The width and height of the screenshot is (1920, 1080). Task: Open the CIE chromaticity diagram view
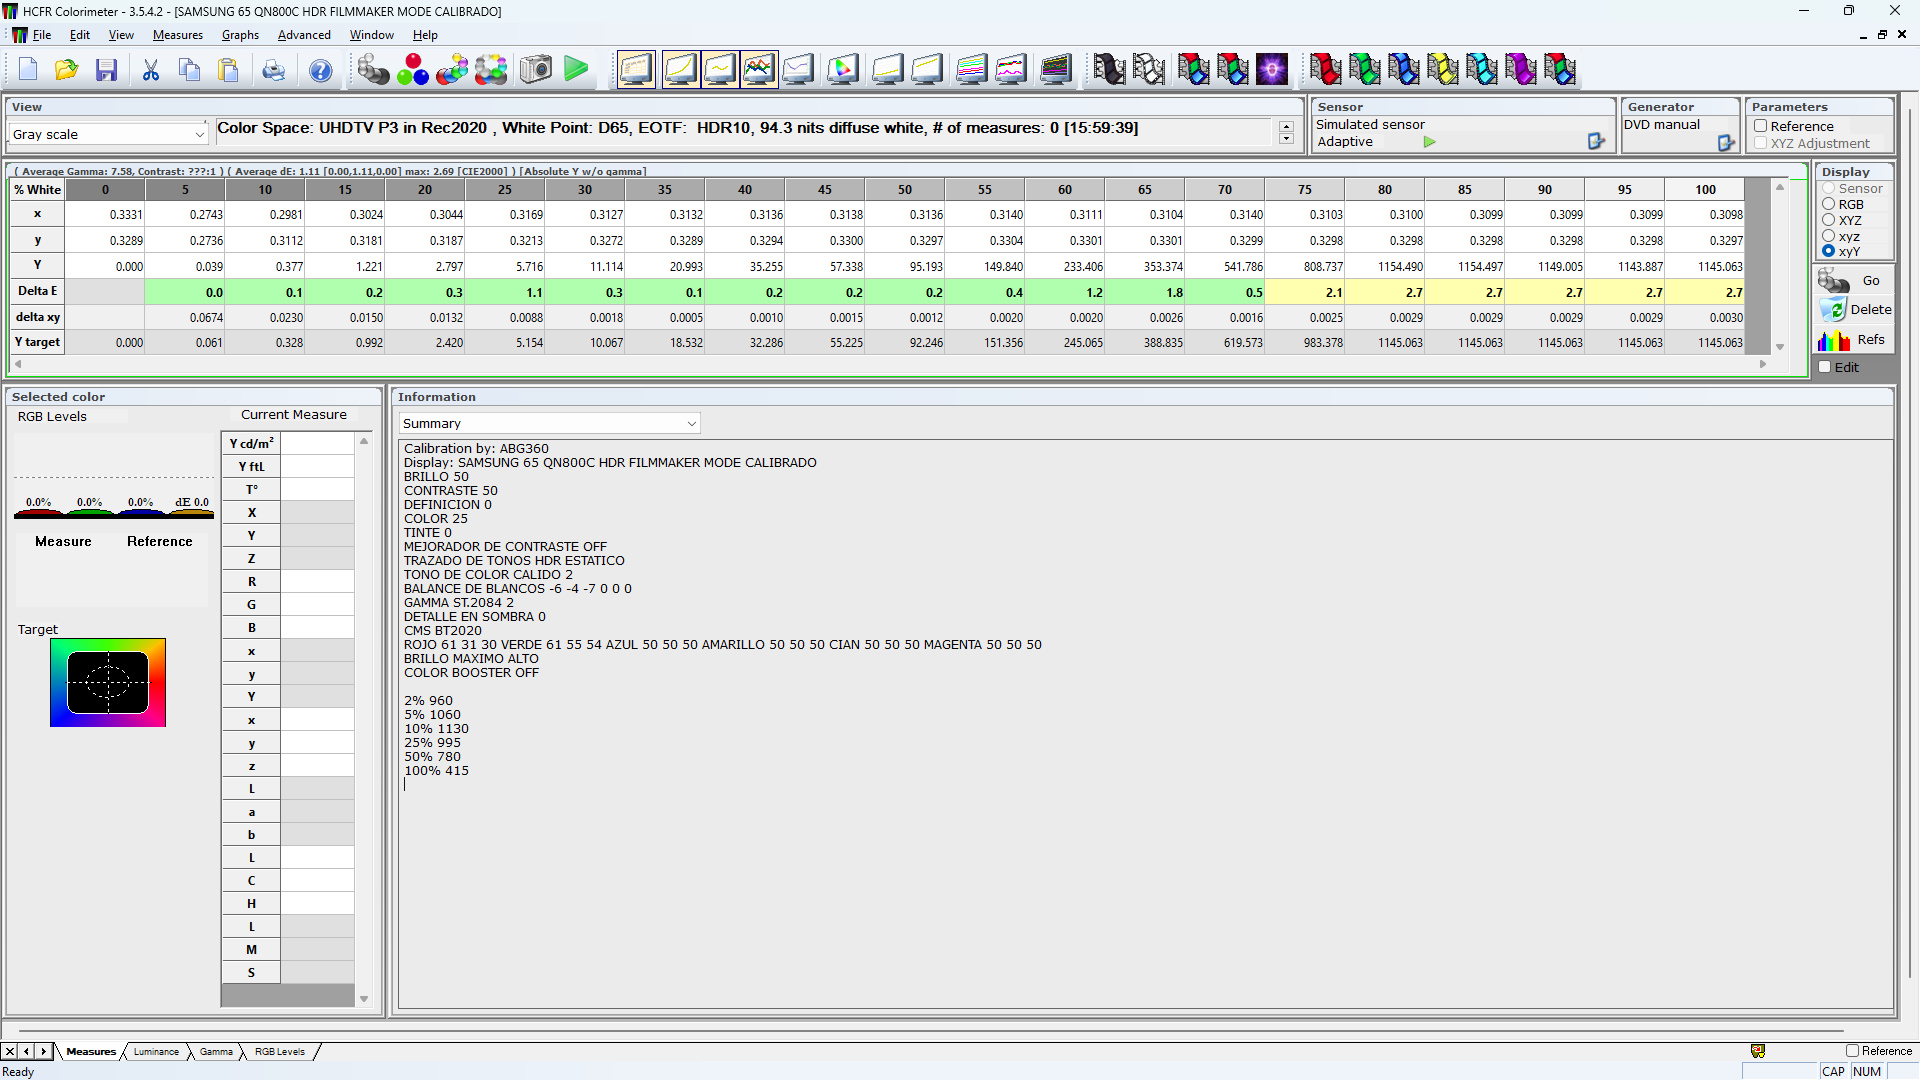tap(842, 69)
